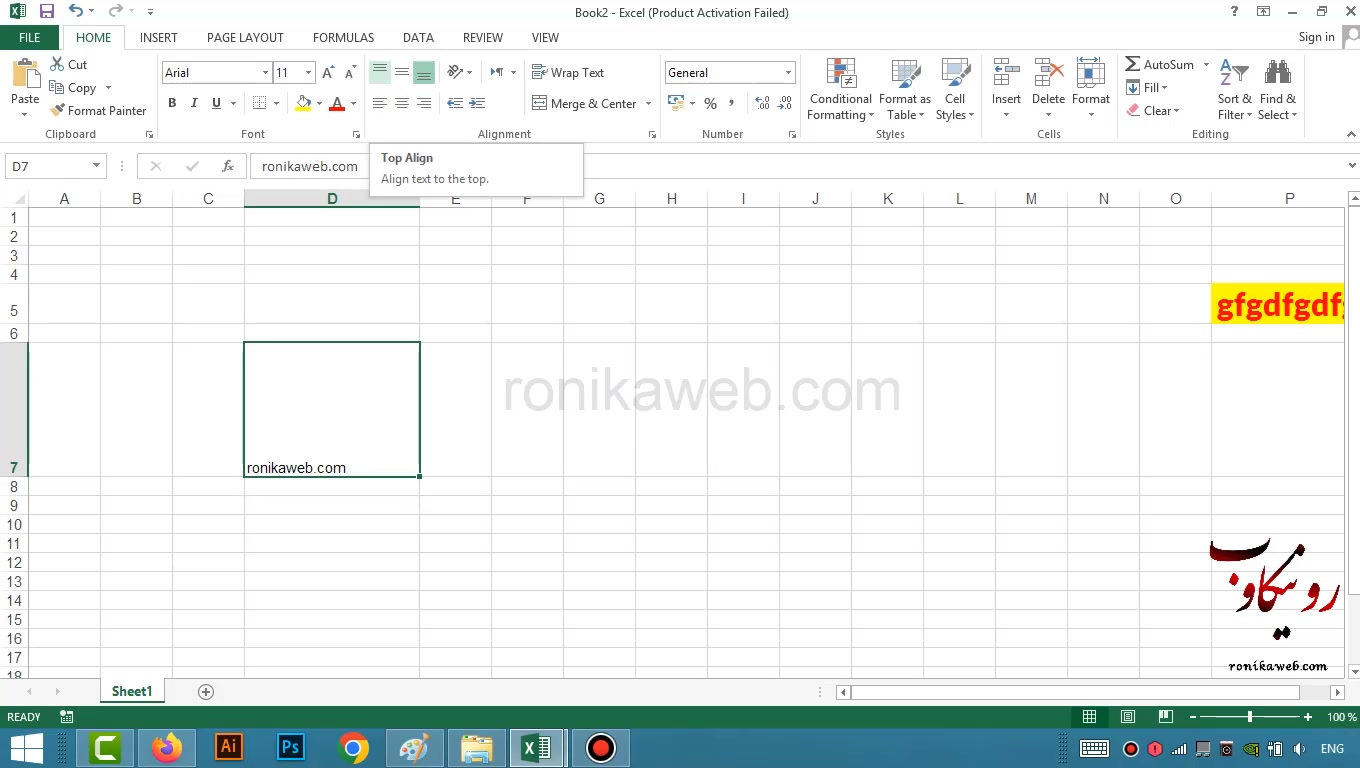The width and height of the screenshot is (1360, 768).
Task: Launch Photoshop from the taskbar
Action: (x=291, y=748)
